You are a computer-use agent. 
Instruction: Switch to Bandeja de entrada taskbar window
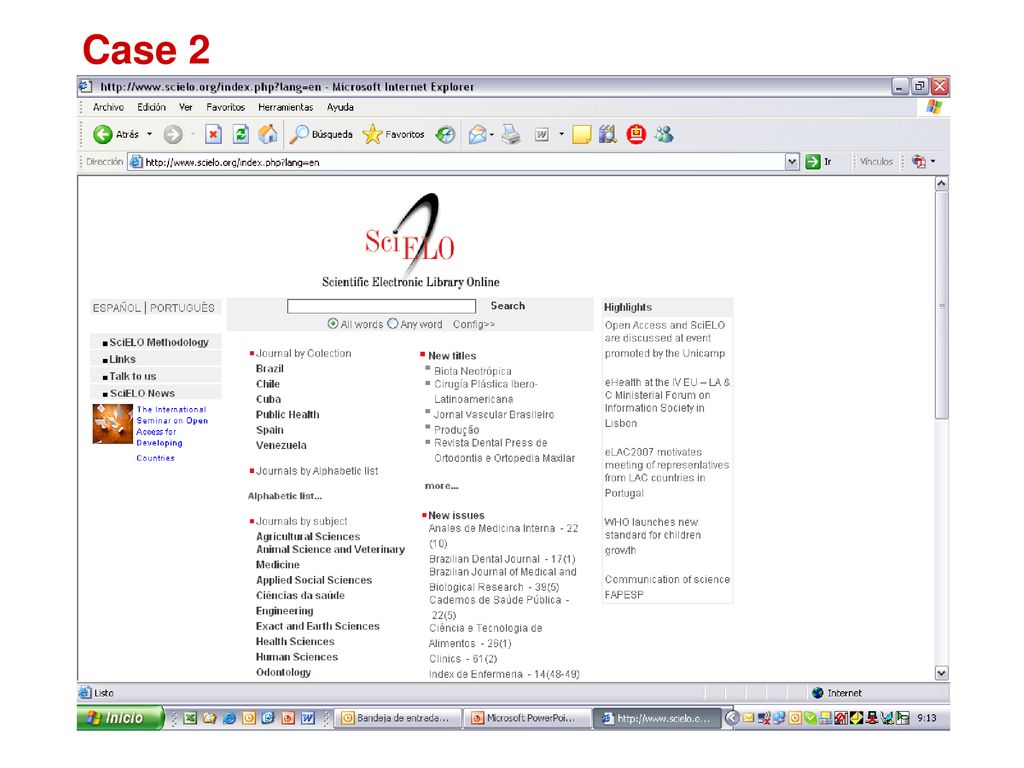(x=398, y=718)
